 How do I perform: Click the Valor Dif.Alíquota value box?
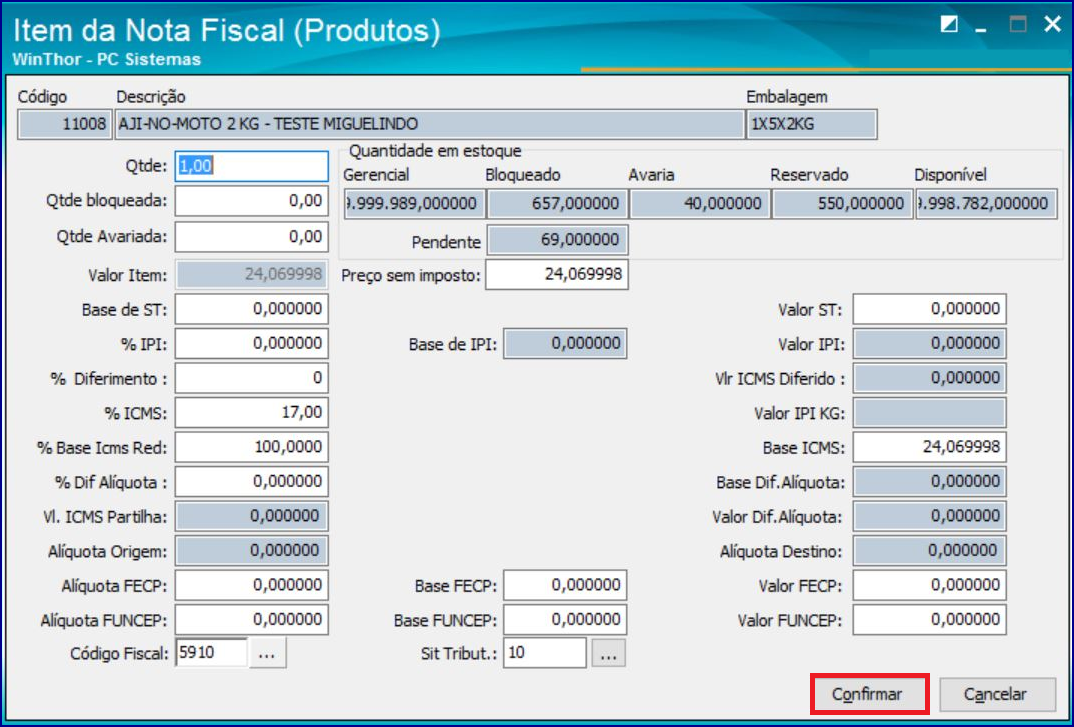tap(929, 516)
